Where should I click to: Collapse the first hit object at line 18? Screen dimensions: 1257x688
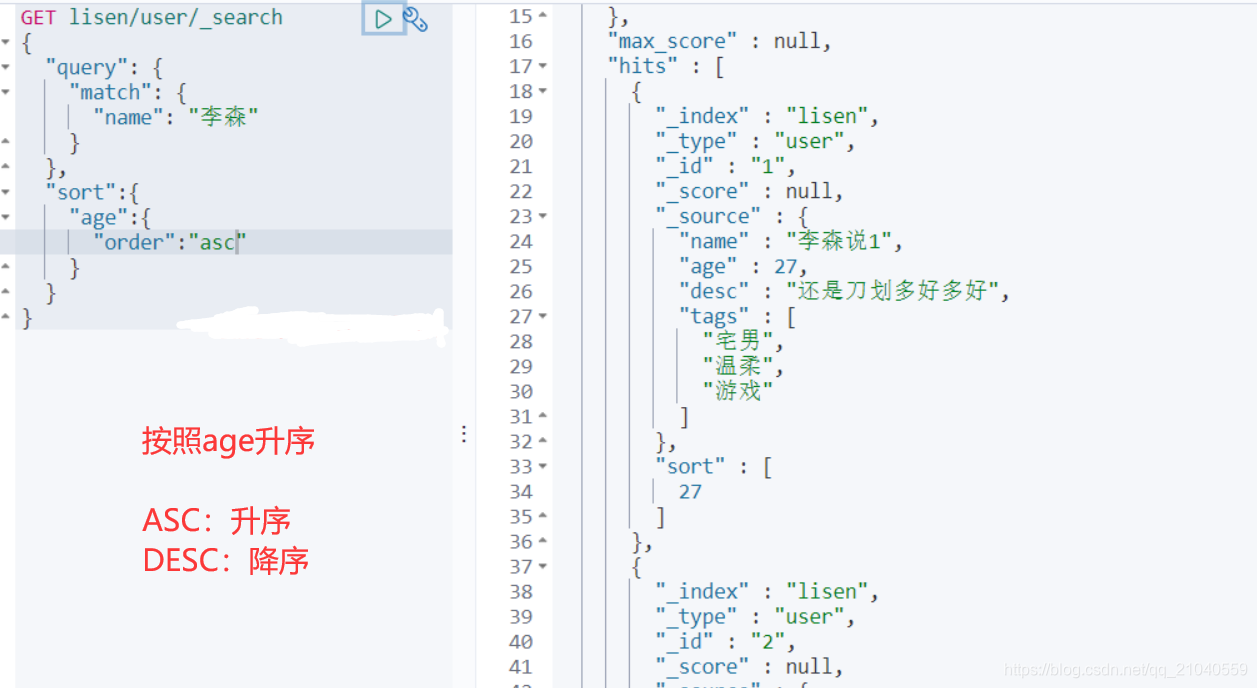pyautogui.click(x=542, y=91)
